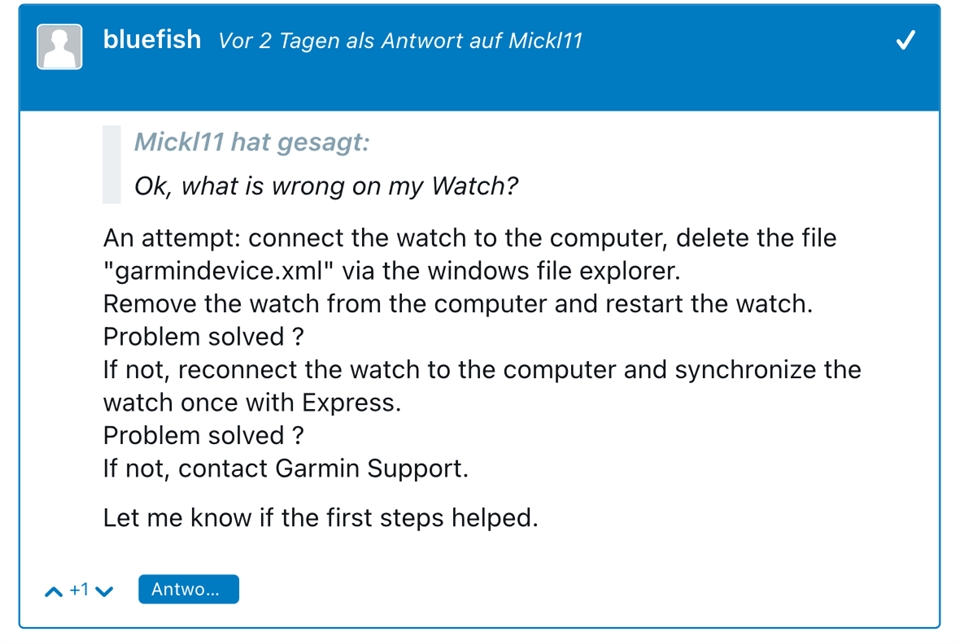The height and width of the screenshot is (644, 959).
Task: Click 'Let me know if the first steps helped.'
Action: 320,518
